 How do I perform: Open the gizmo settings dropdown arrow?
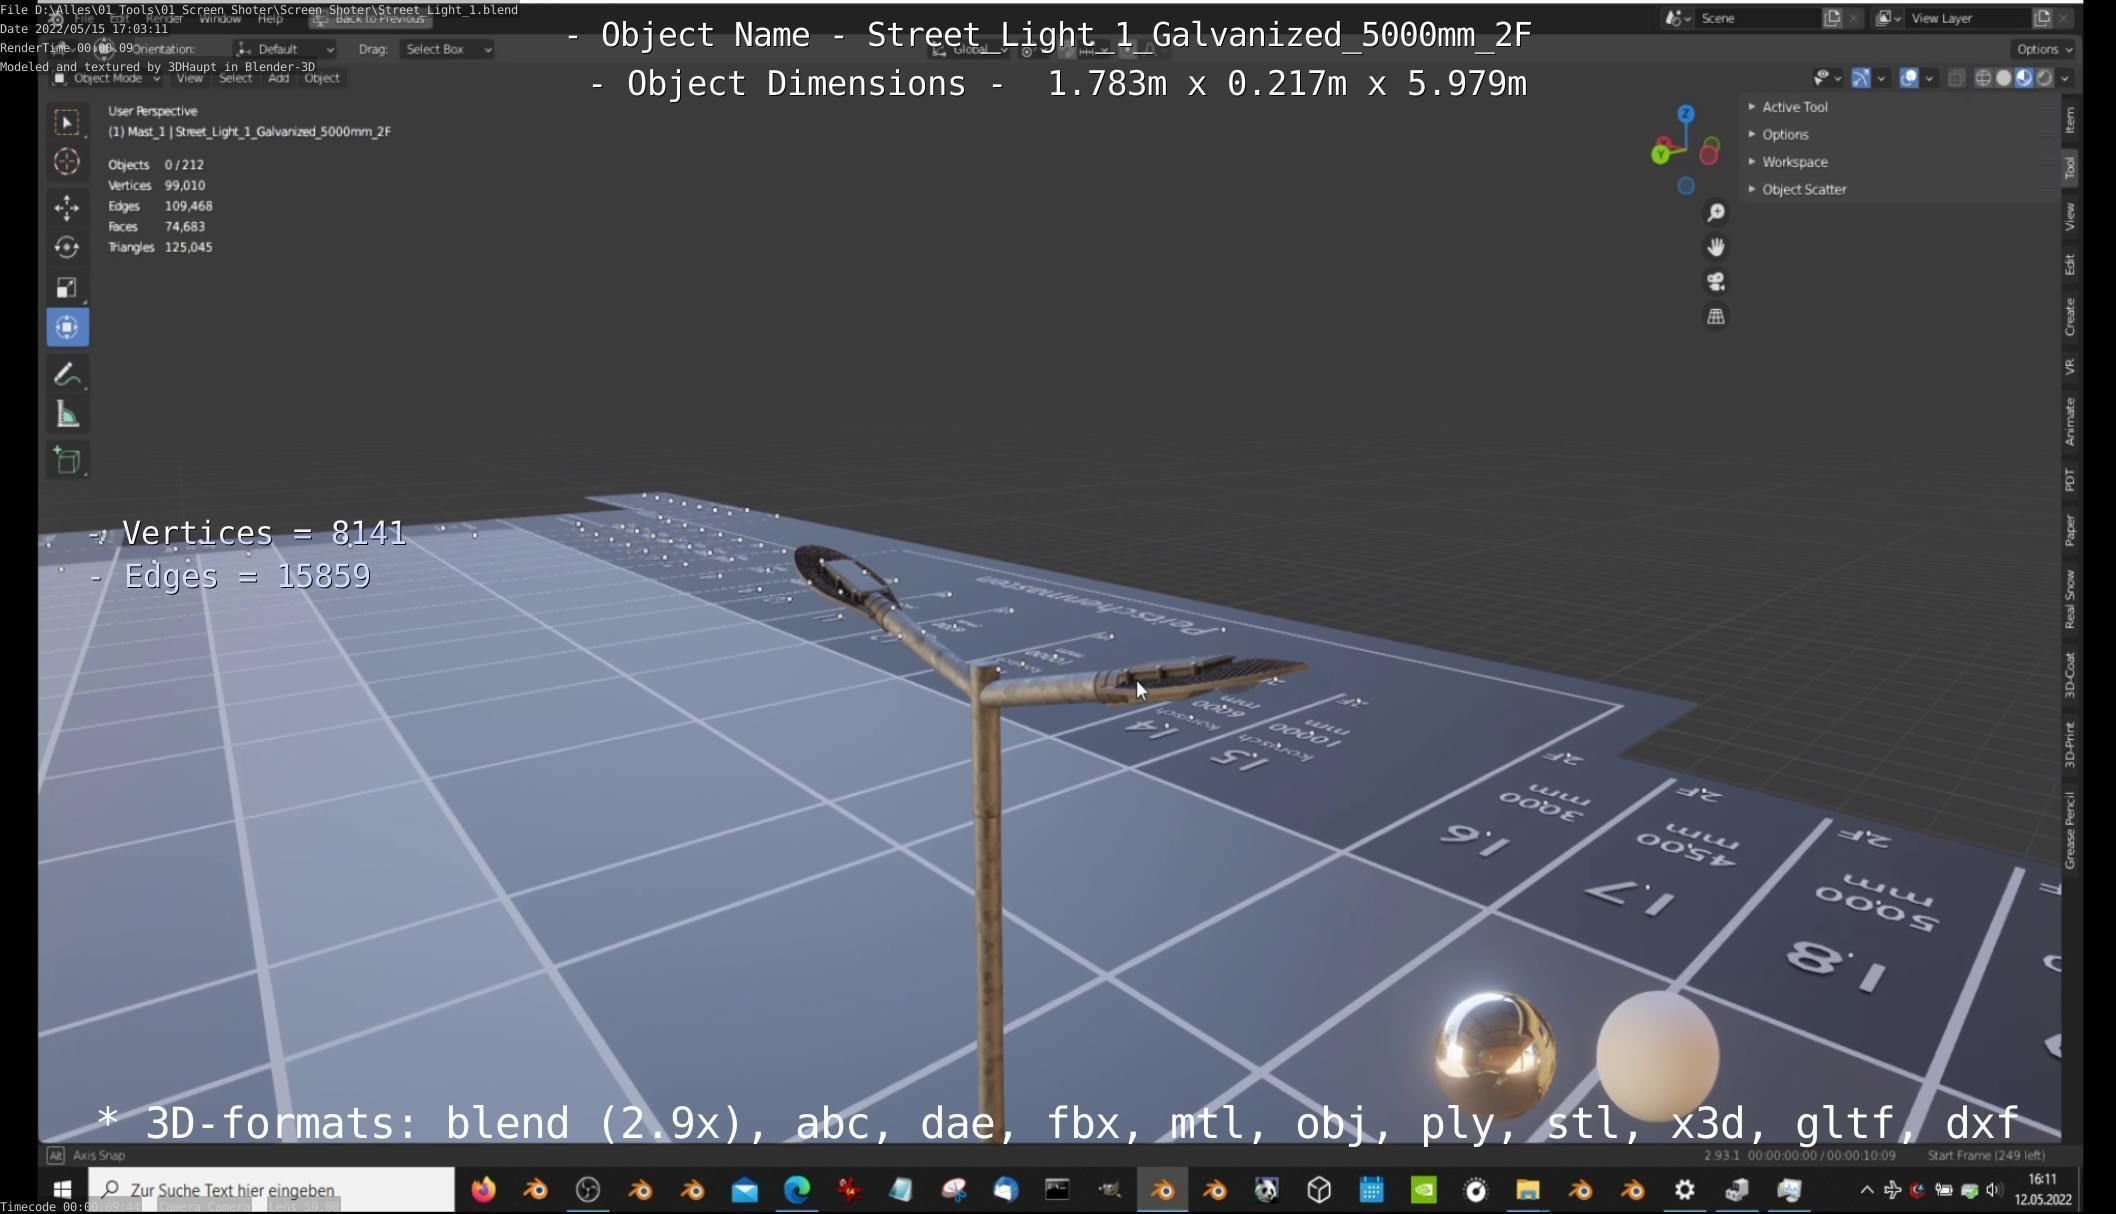(x=1881, y=78)
